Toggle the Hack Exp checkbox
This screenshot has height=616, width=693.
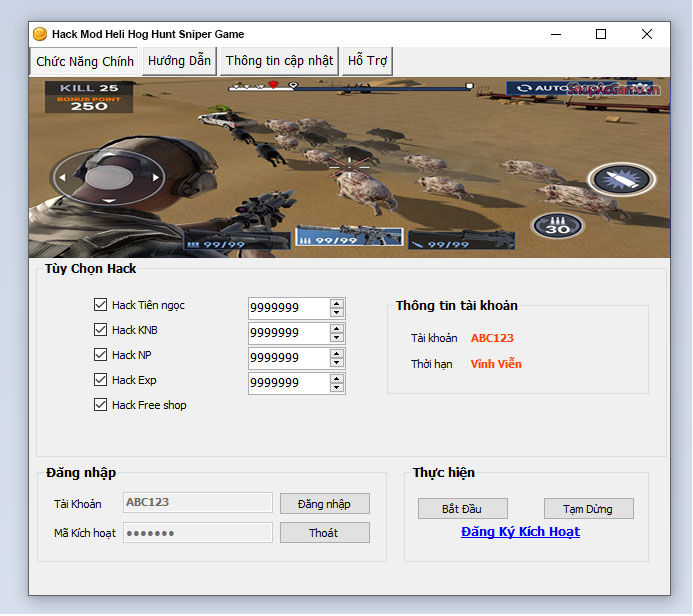pyautogui.click(x=100, y=380)
